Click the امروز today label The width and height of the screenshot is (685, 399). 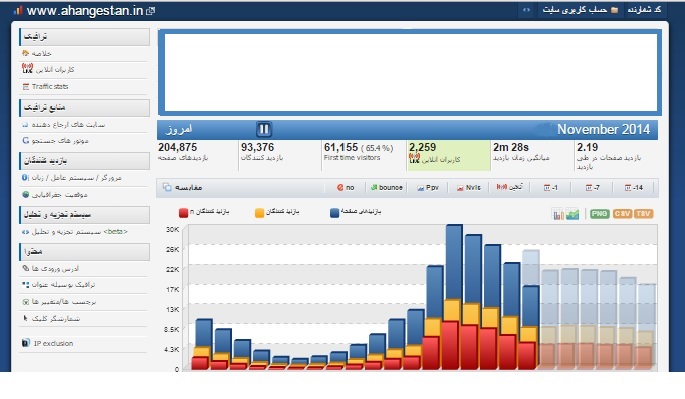[x=179, y=129]
